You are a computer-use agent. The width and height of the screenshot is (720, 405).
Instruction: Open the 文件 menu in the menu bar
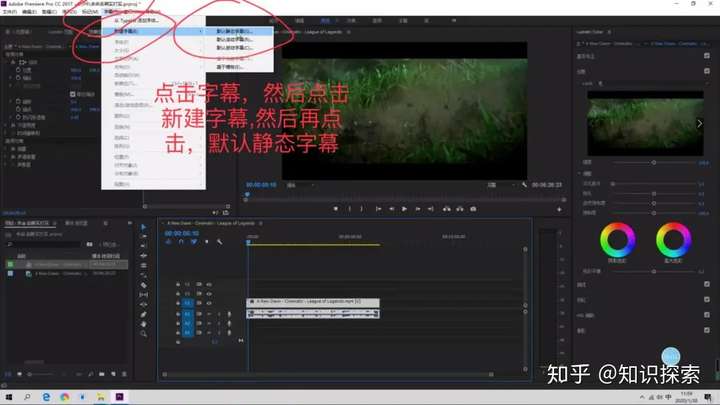[x=10, y=11]
